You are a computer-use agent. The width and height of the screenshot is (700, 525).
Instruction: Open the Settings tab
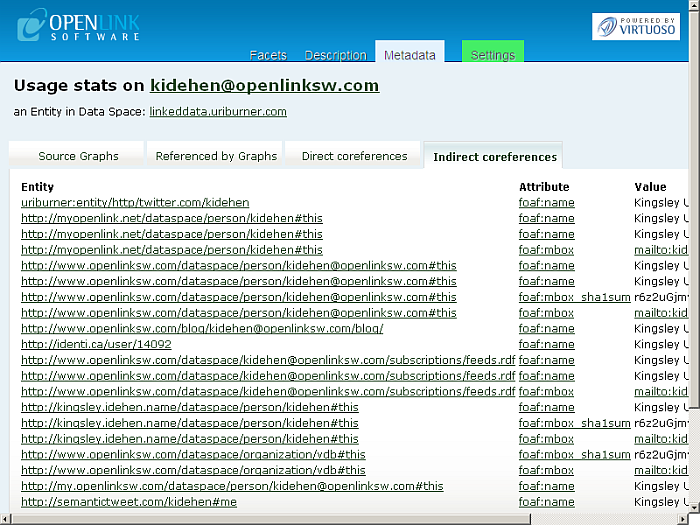(493, 51)
